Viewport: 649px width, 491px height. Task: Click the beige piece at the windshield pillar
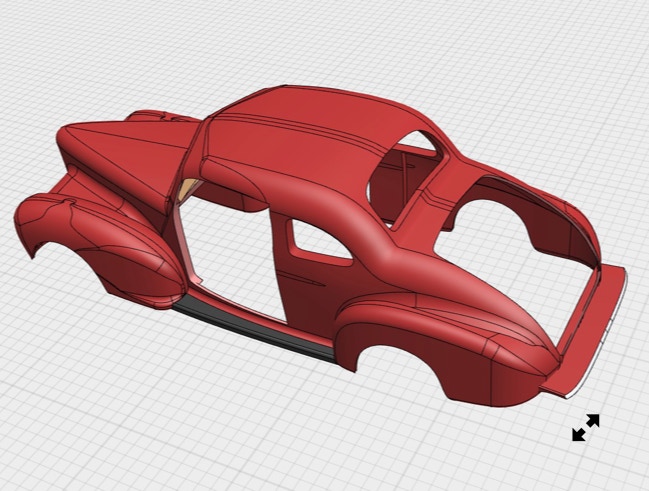(x=186, y=190)
